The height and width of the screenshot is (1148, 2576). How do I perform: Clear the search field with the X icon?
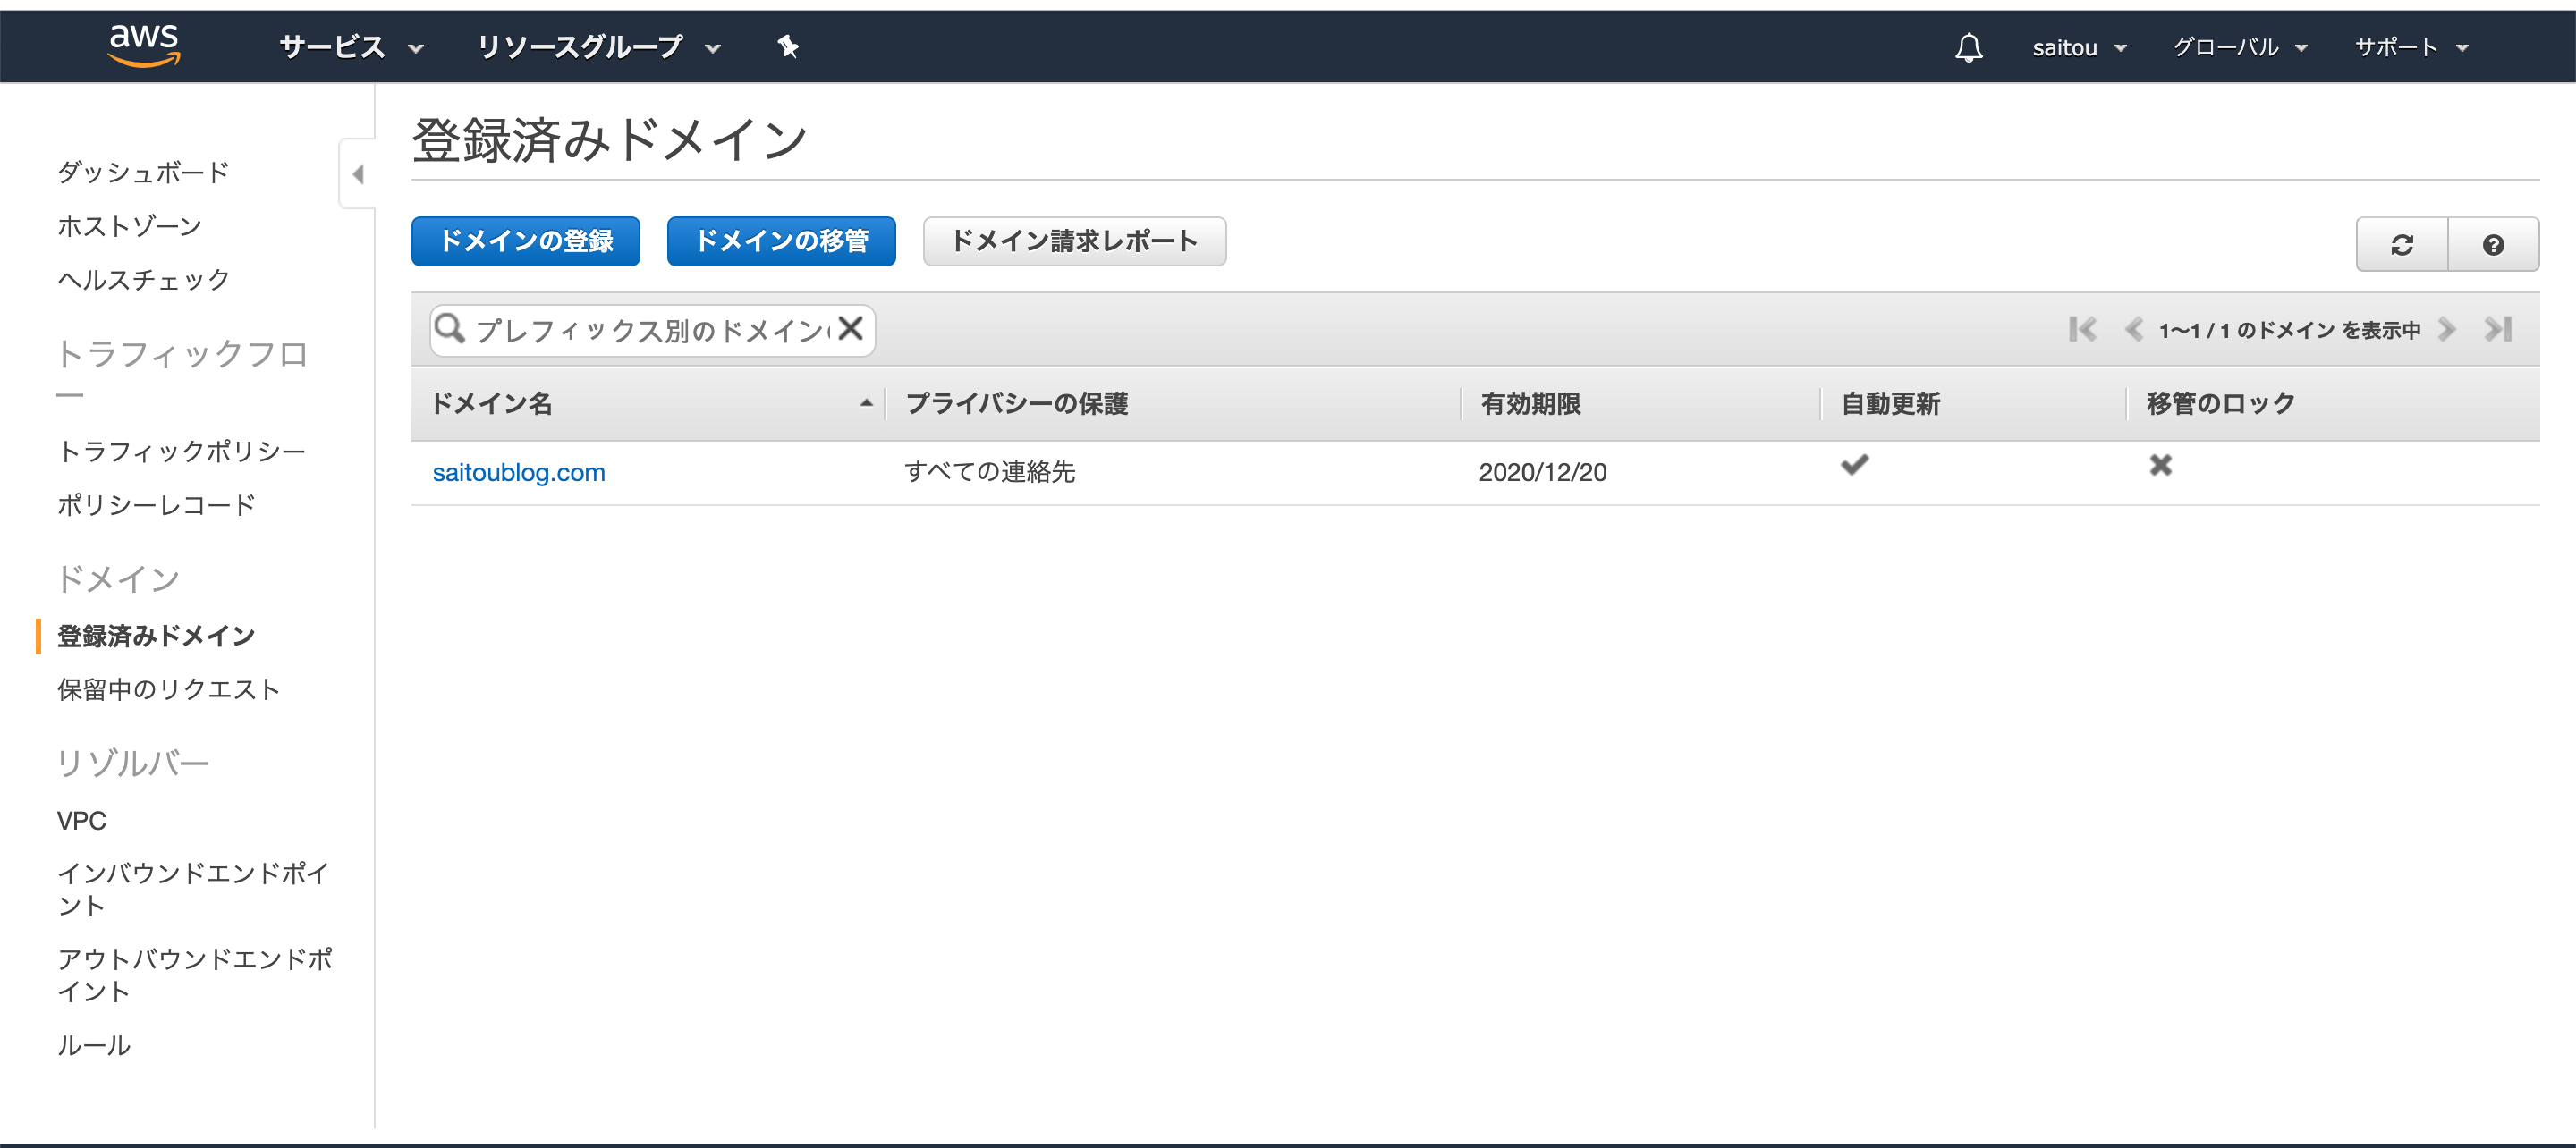tap(851, 329)
